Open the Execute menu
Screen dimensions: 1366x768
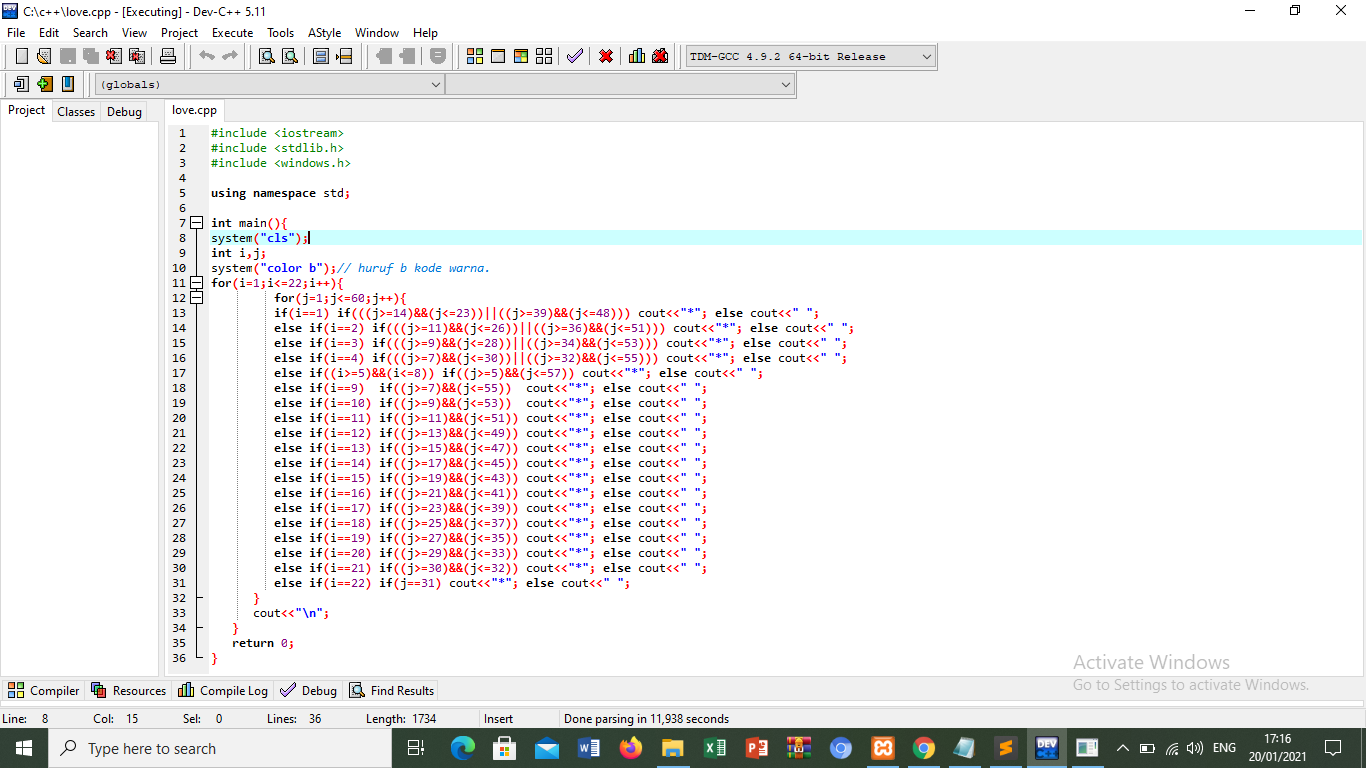232,32
